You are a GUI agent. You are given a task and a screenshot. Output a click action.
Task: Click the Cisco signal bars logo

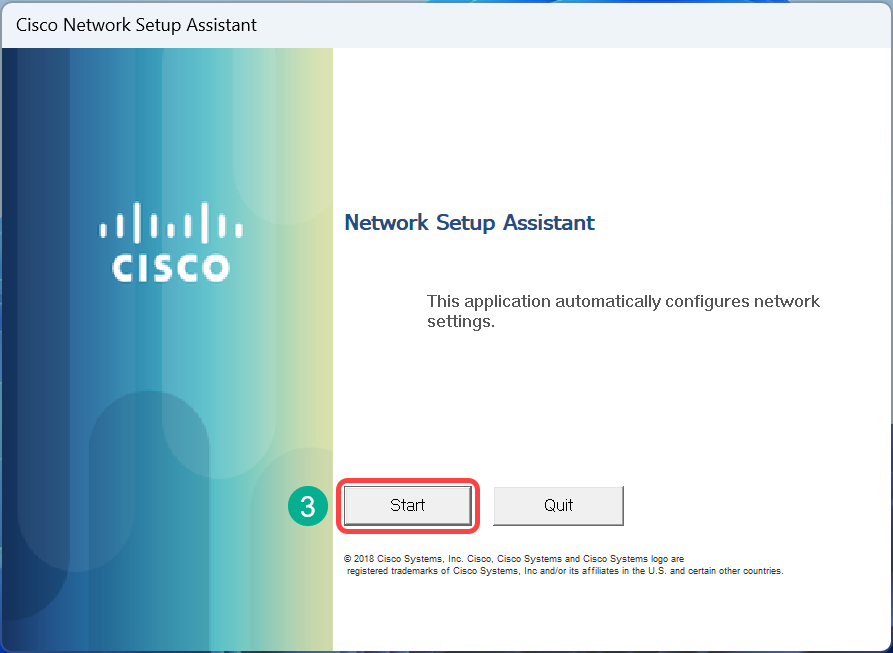171,222
